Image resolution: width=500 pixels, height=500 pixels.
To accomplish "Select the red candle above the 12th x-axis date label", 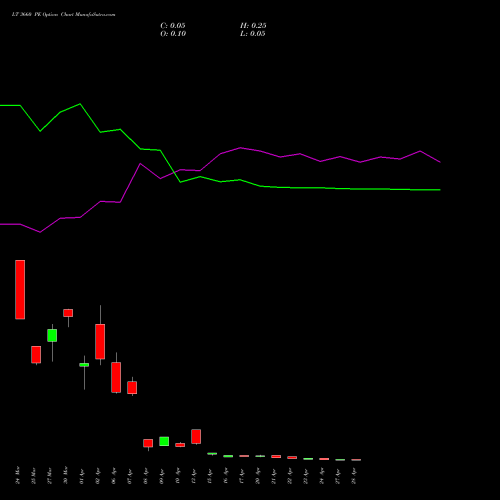I will 196,437.
